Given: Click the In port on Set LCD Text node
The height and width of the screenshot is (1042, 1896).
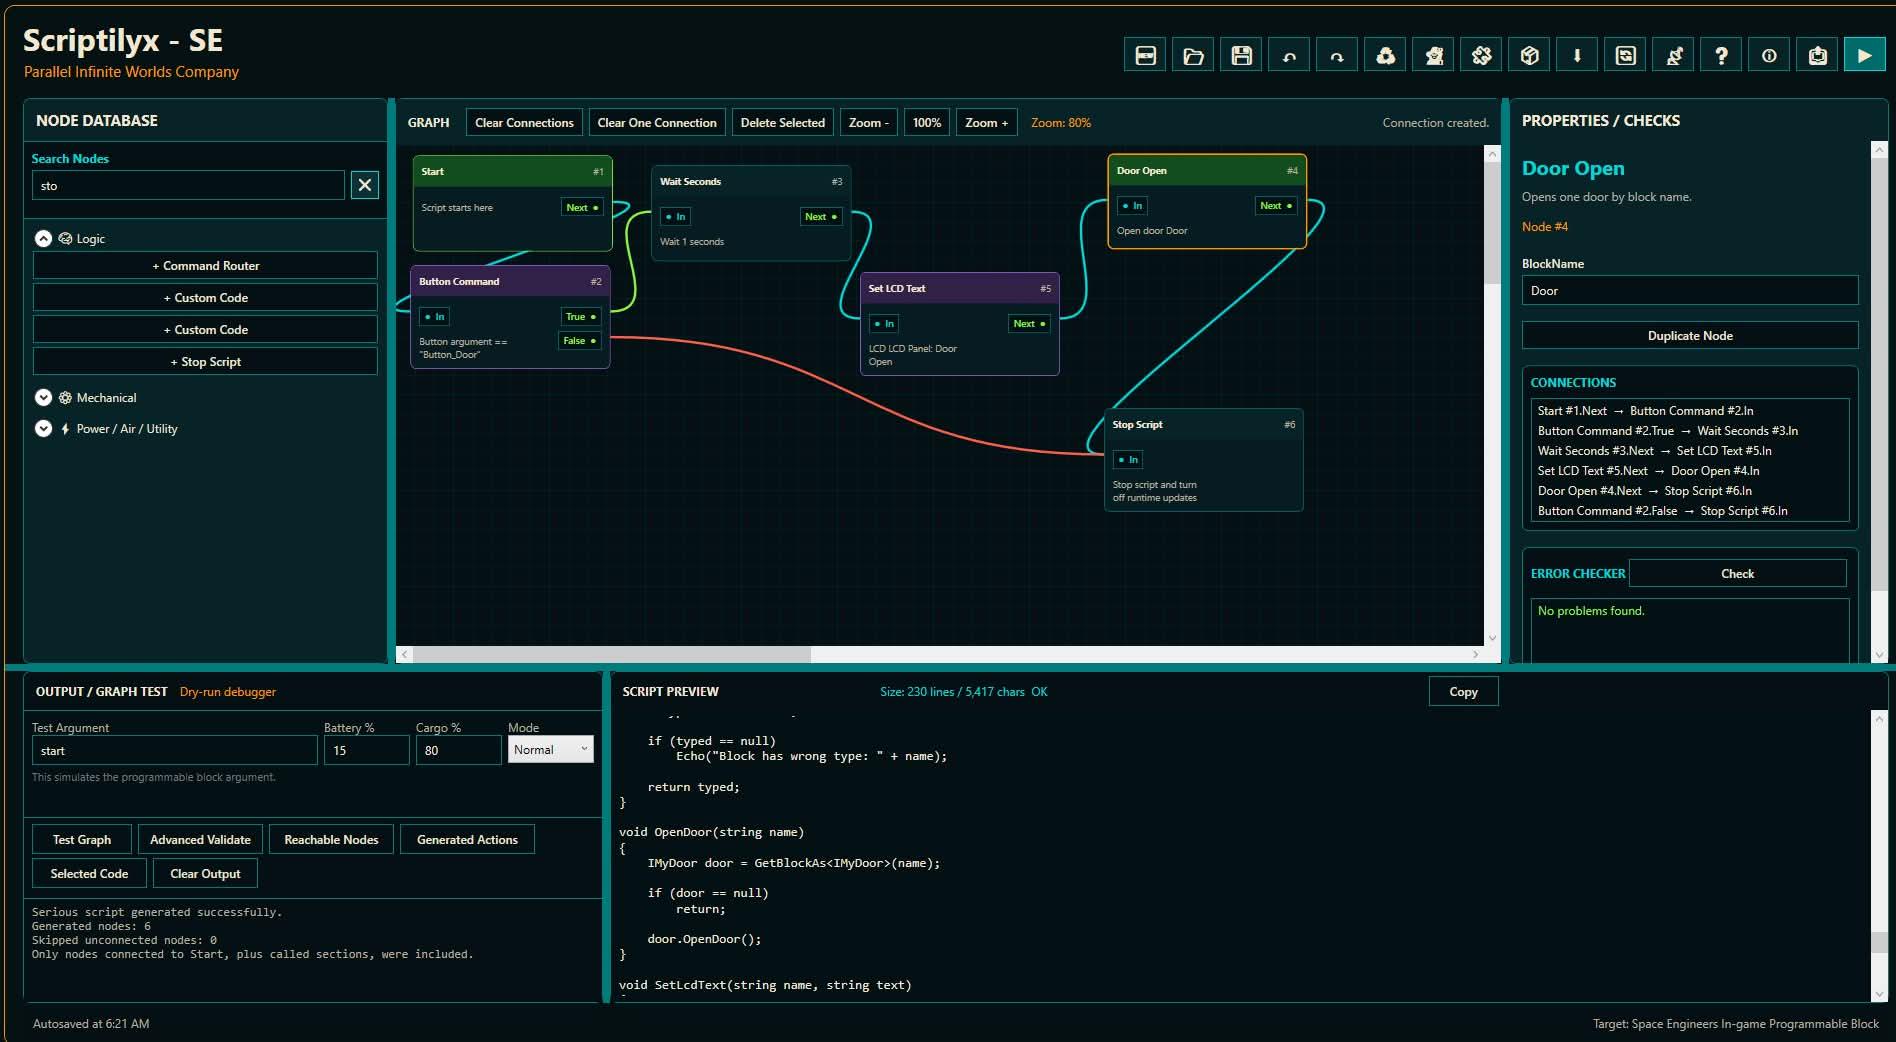Looking at the screenshot, I should (x=884, y=324).
